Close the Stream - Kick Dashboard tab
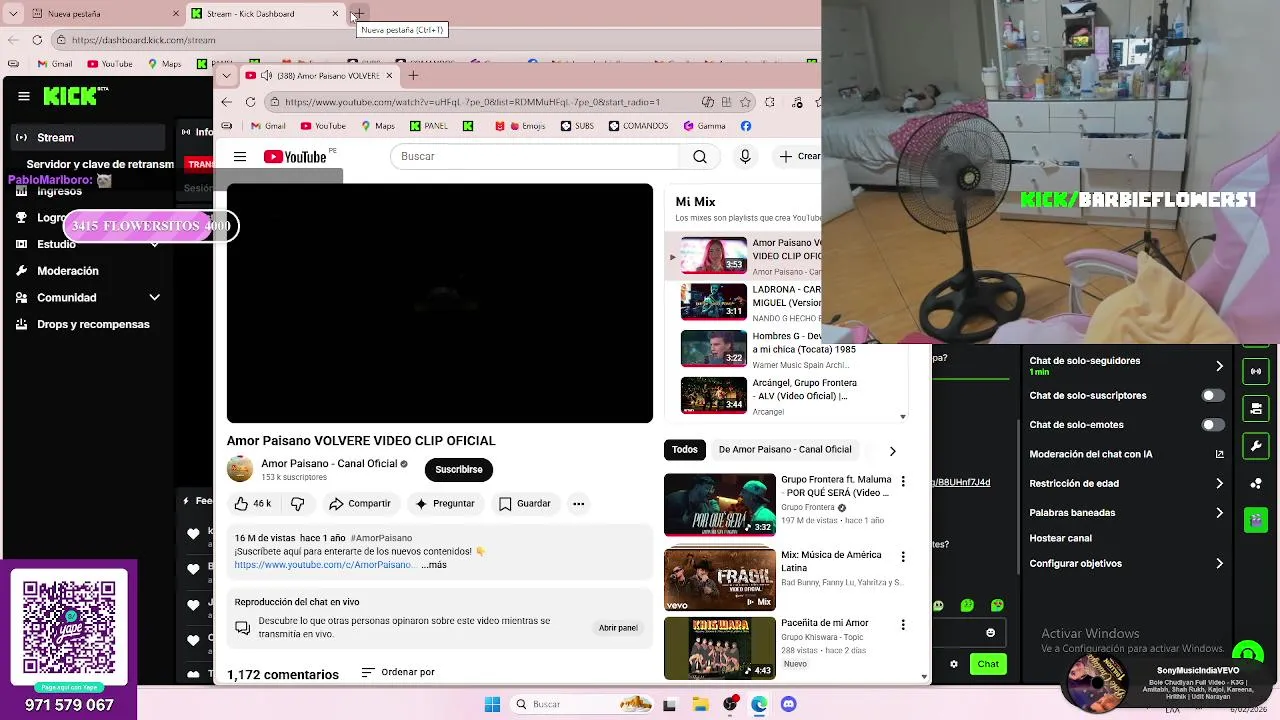 [x=335, y=14]
